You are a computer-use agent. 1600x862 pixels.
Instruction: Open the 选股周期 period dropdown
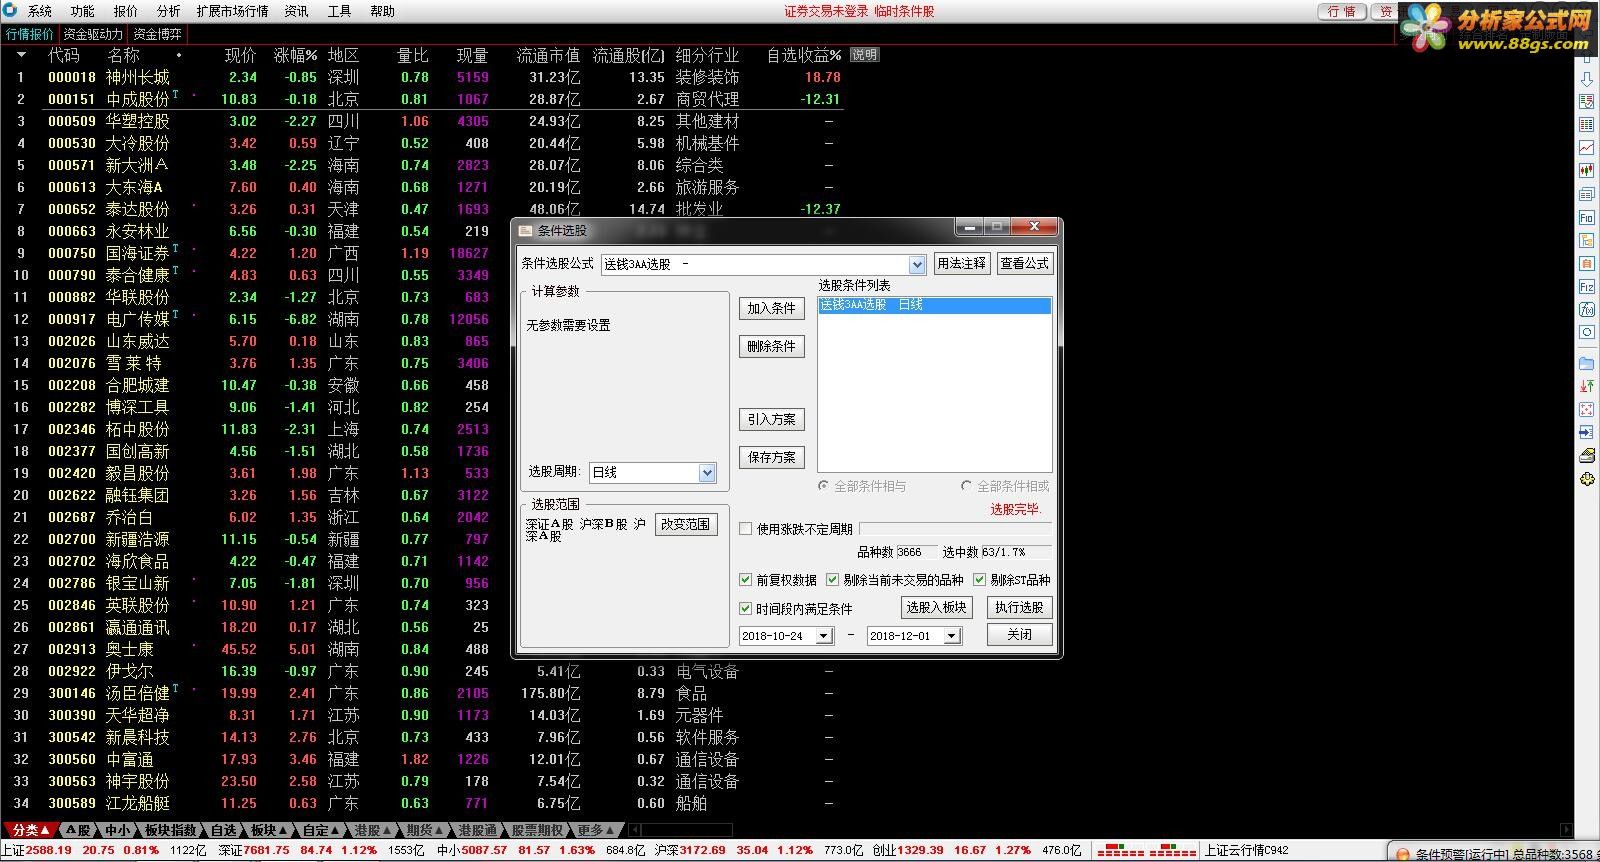click(707, 473)
